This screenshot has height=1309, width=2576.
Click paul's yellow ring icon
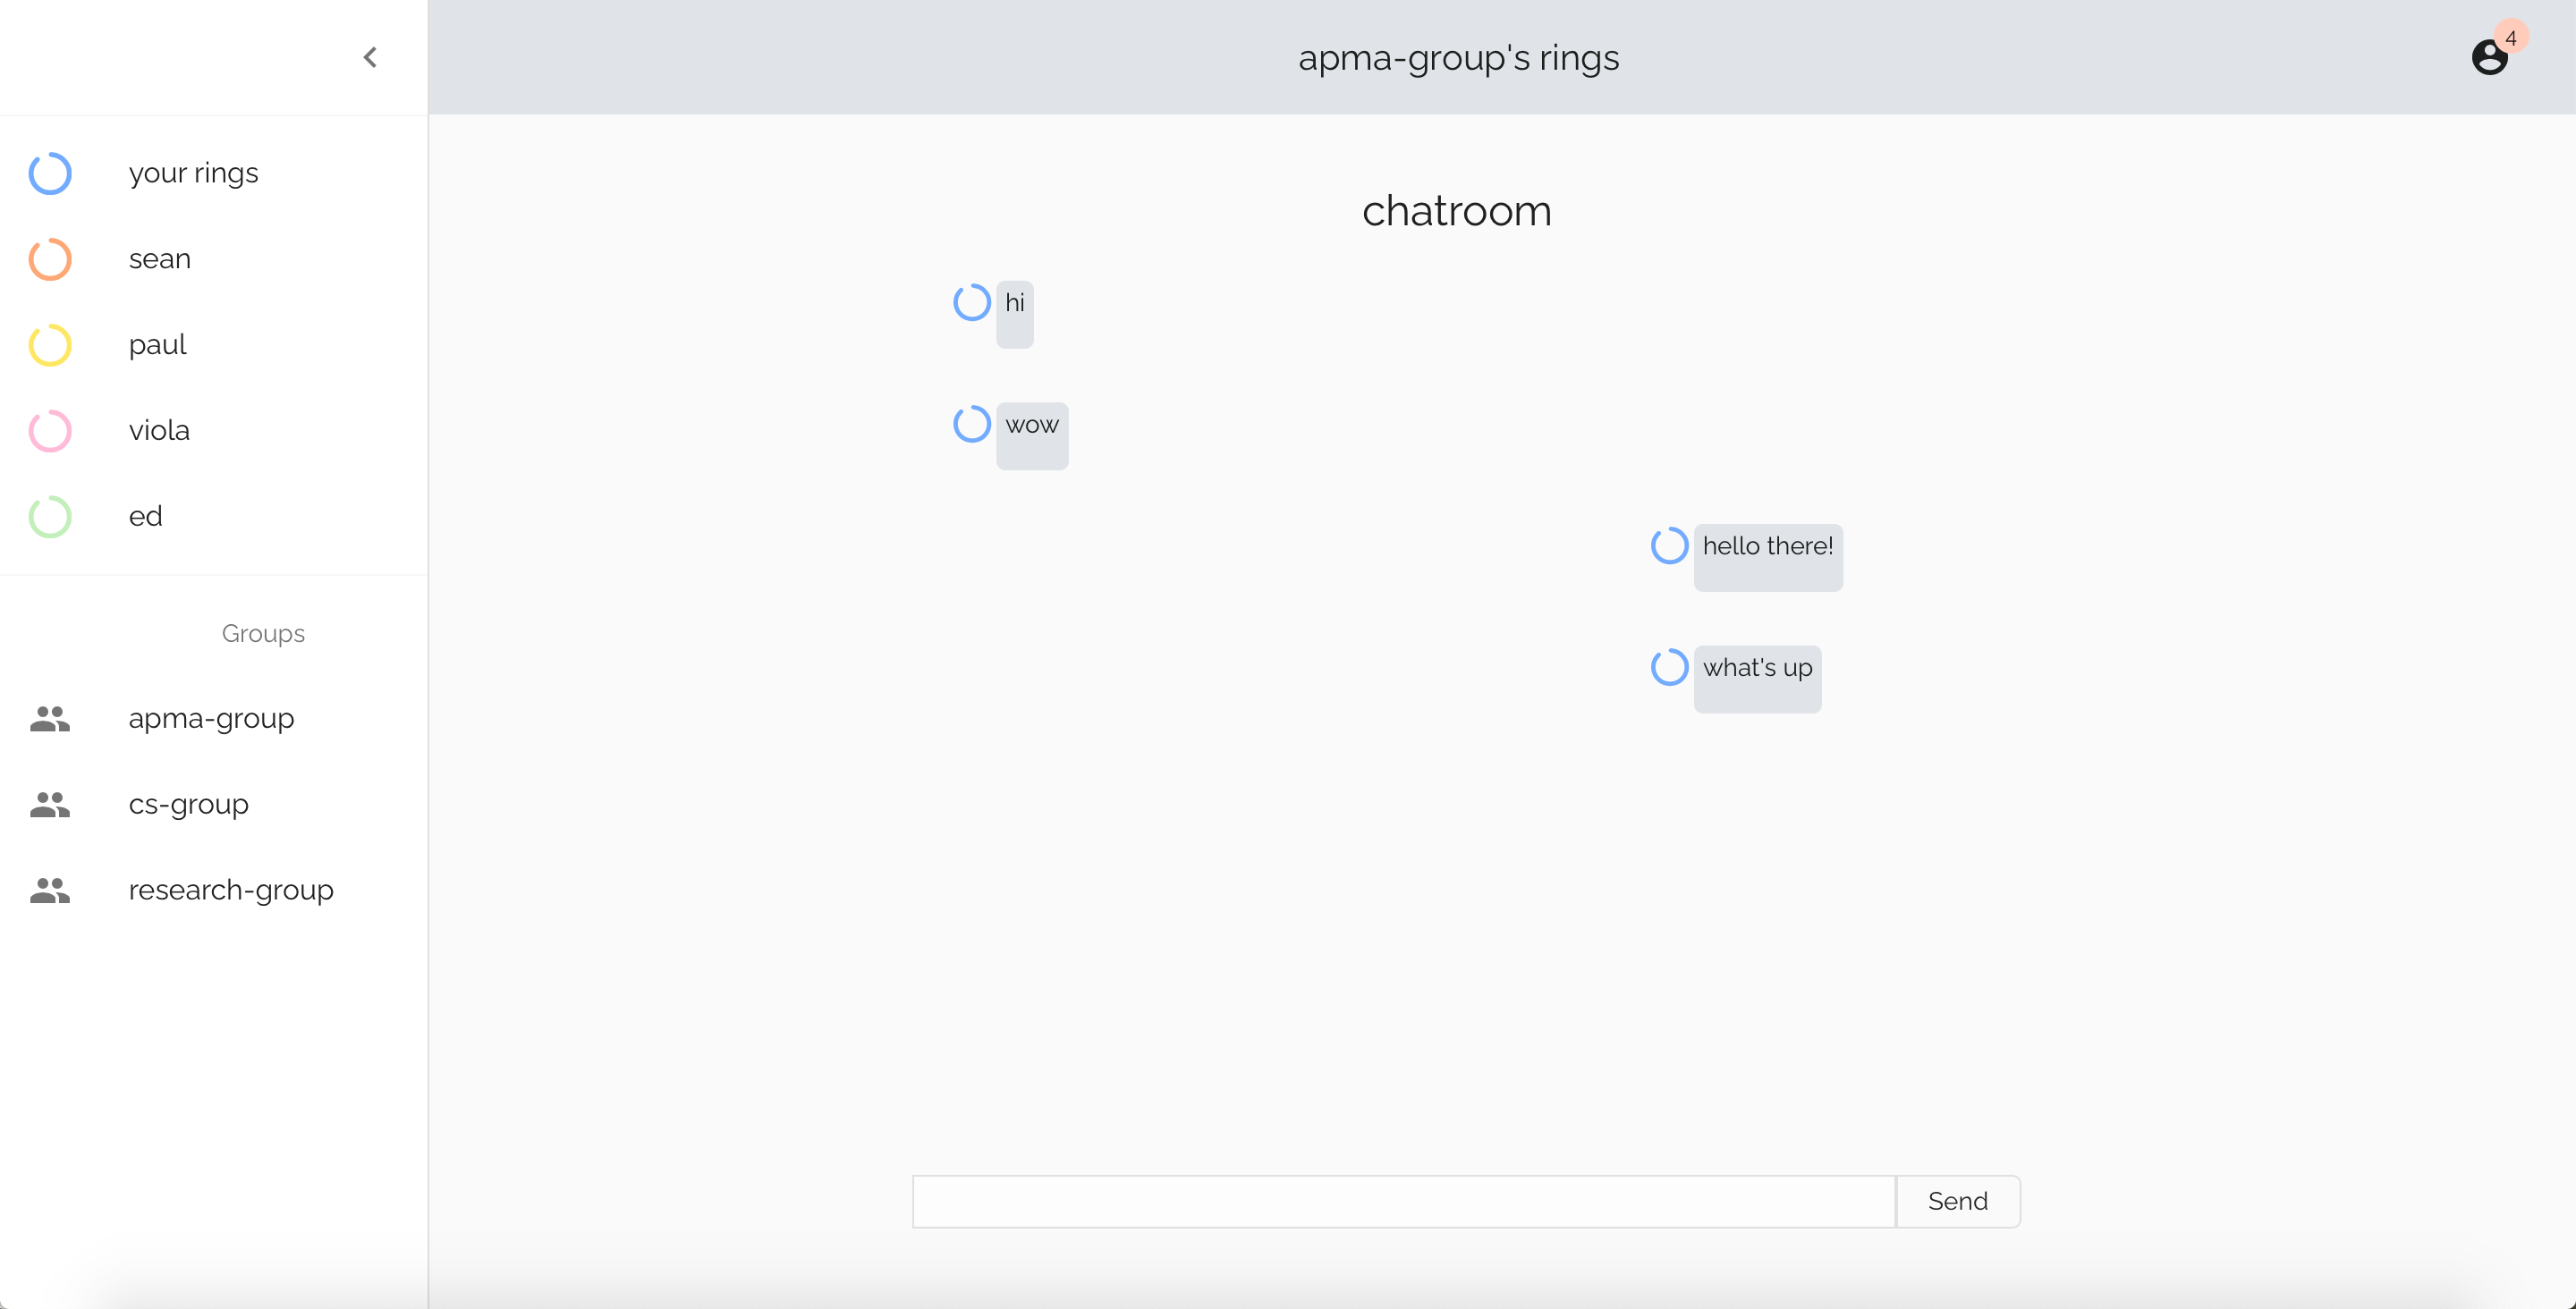pyautogui.click(x=50, y=345)
